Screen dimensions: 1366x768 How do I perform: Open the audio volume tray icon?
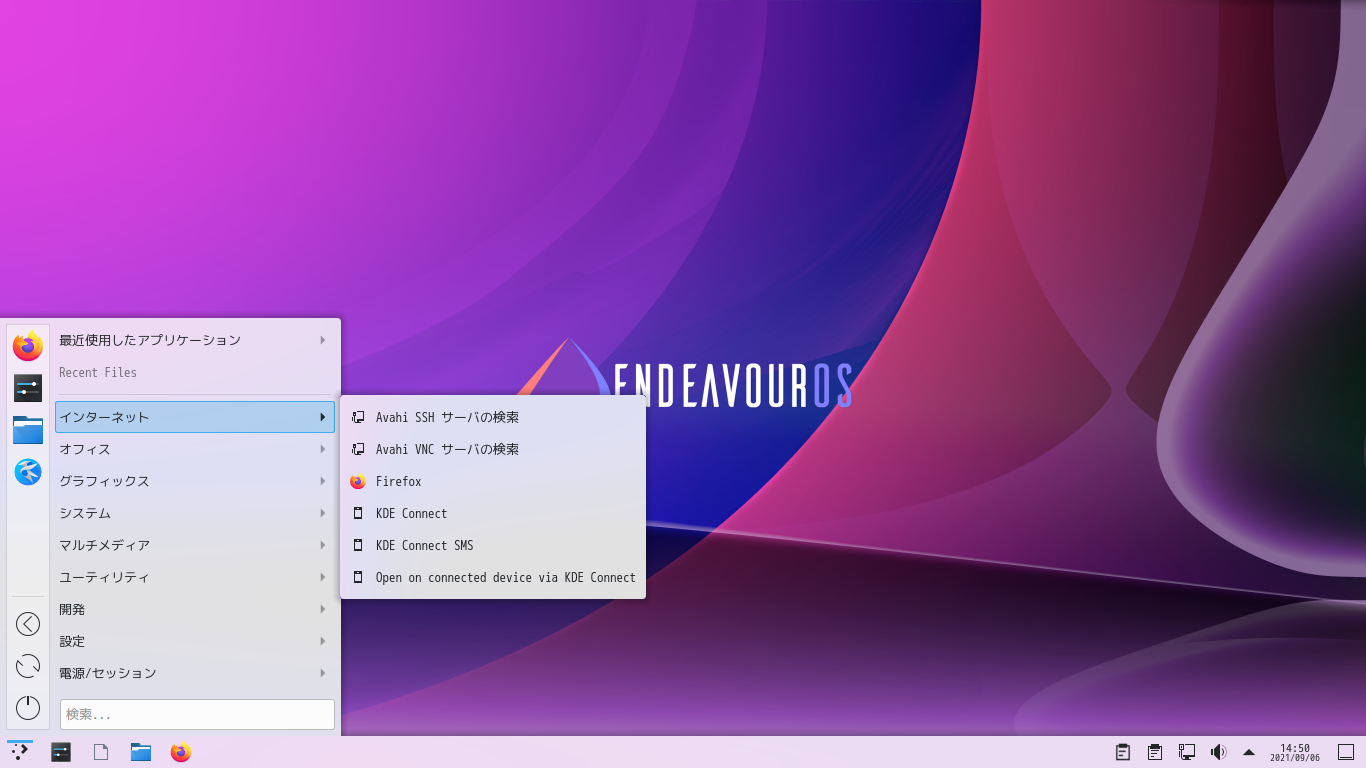[1218, 752]
